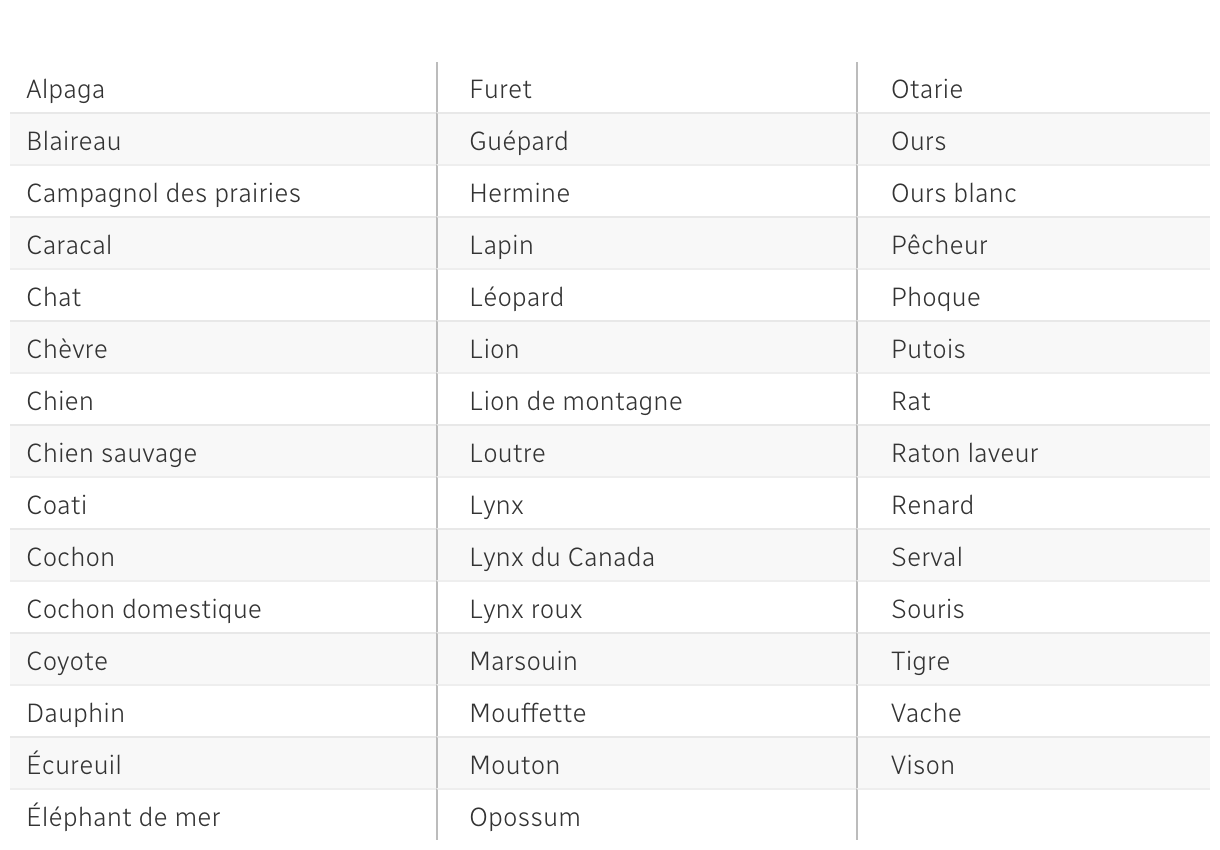
Task: Click on Chien sauvage
Action: (112, 454)
